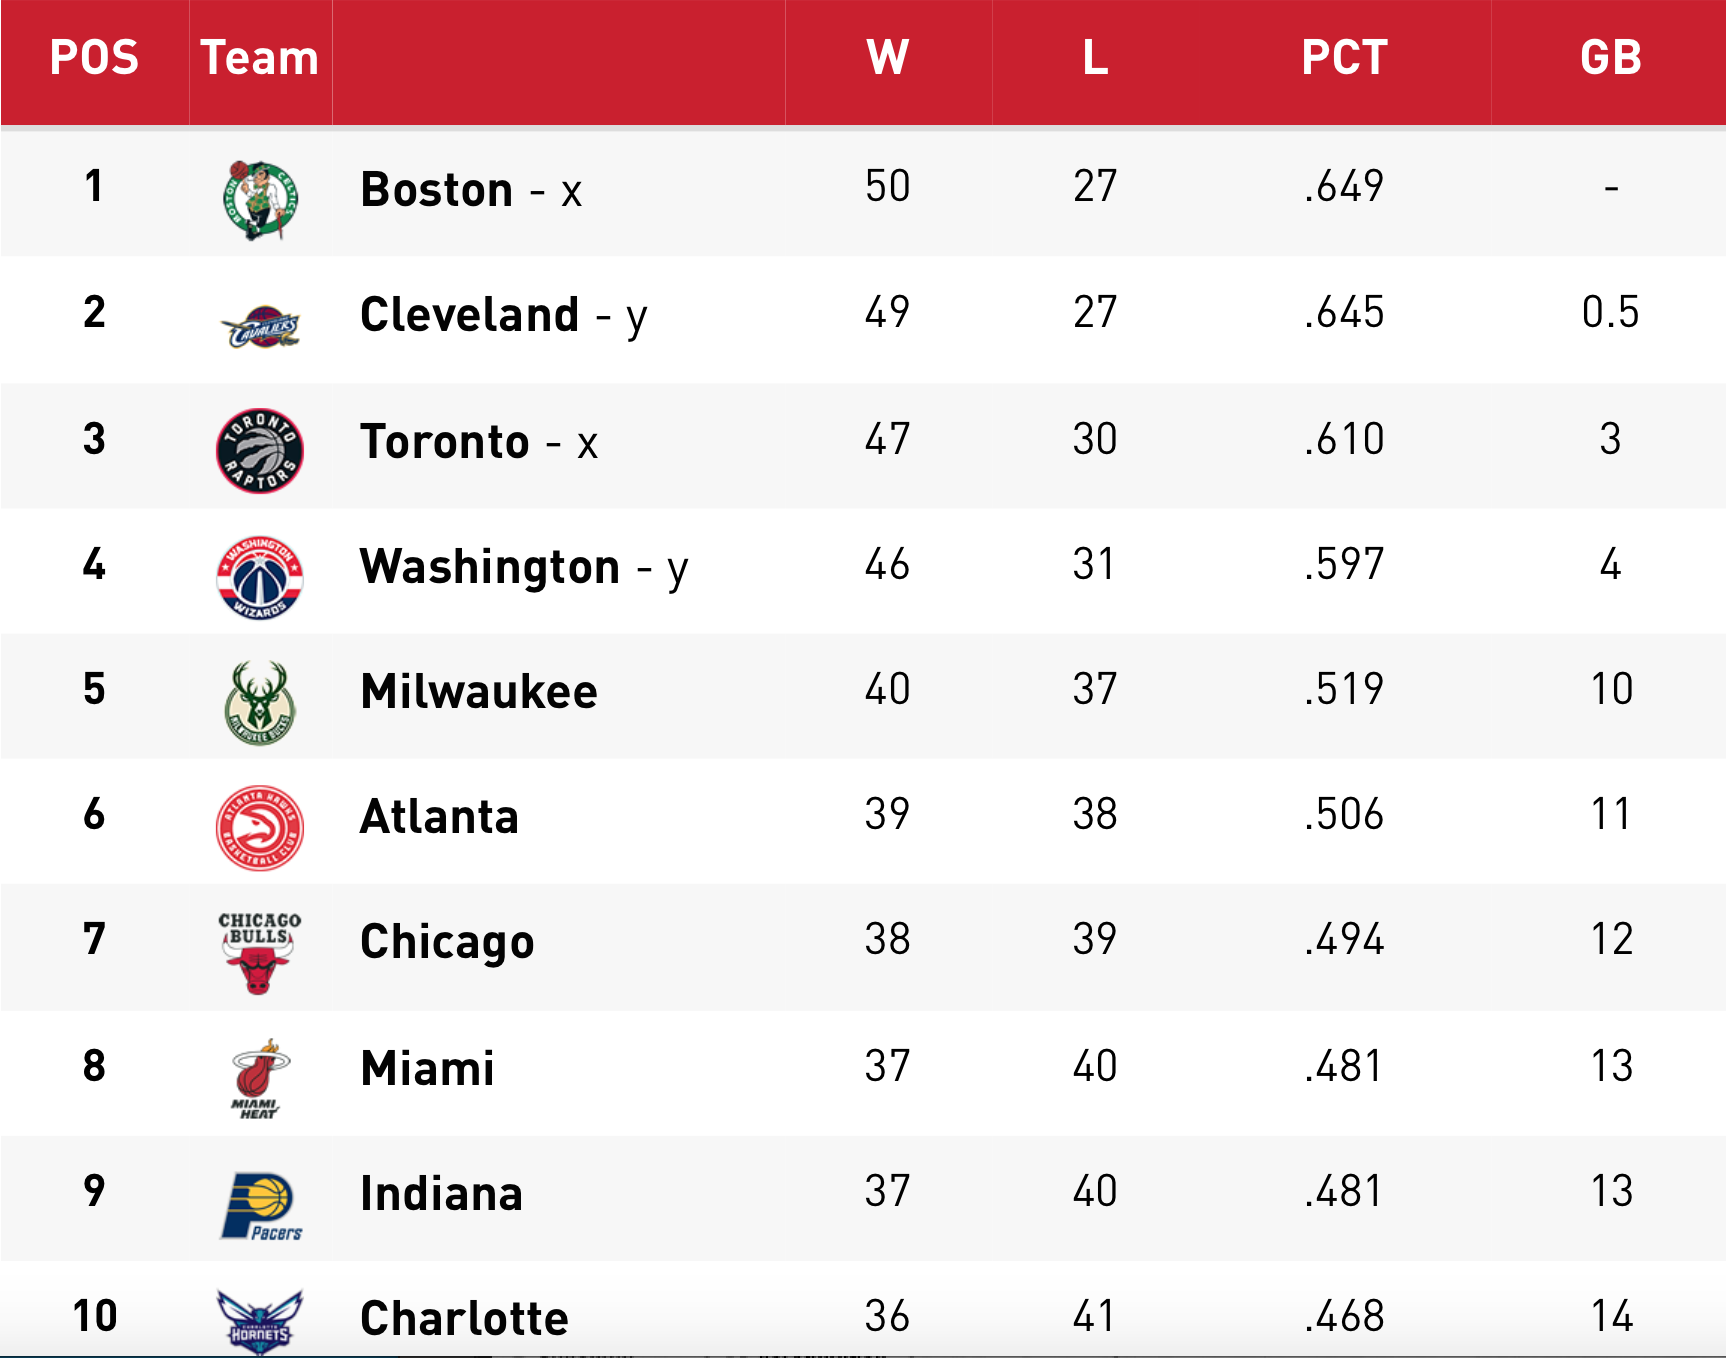
Task: Click Toronto's 47 wins cell
Action: point(888,439)
